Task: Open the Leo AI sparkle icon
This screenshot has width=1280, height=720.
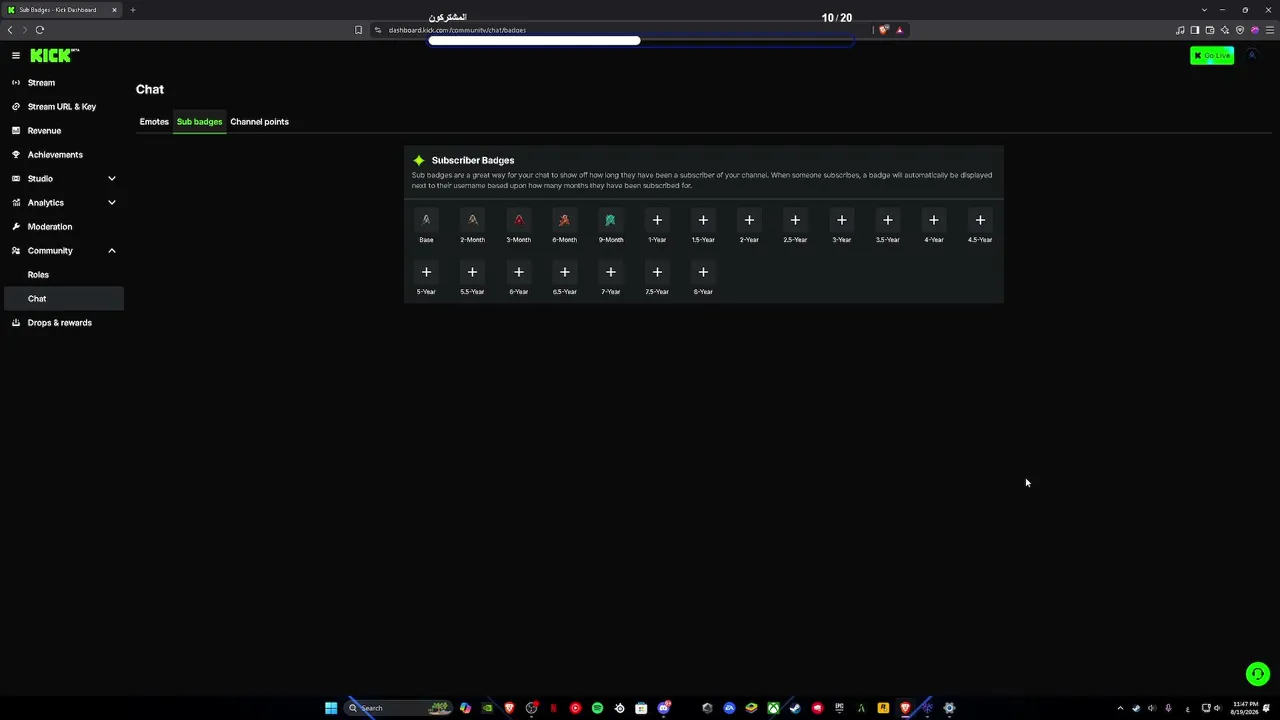Action: (1225, 30)
